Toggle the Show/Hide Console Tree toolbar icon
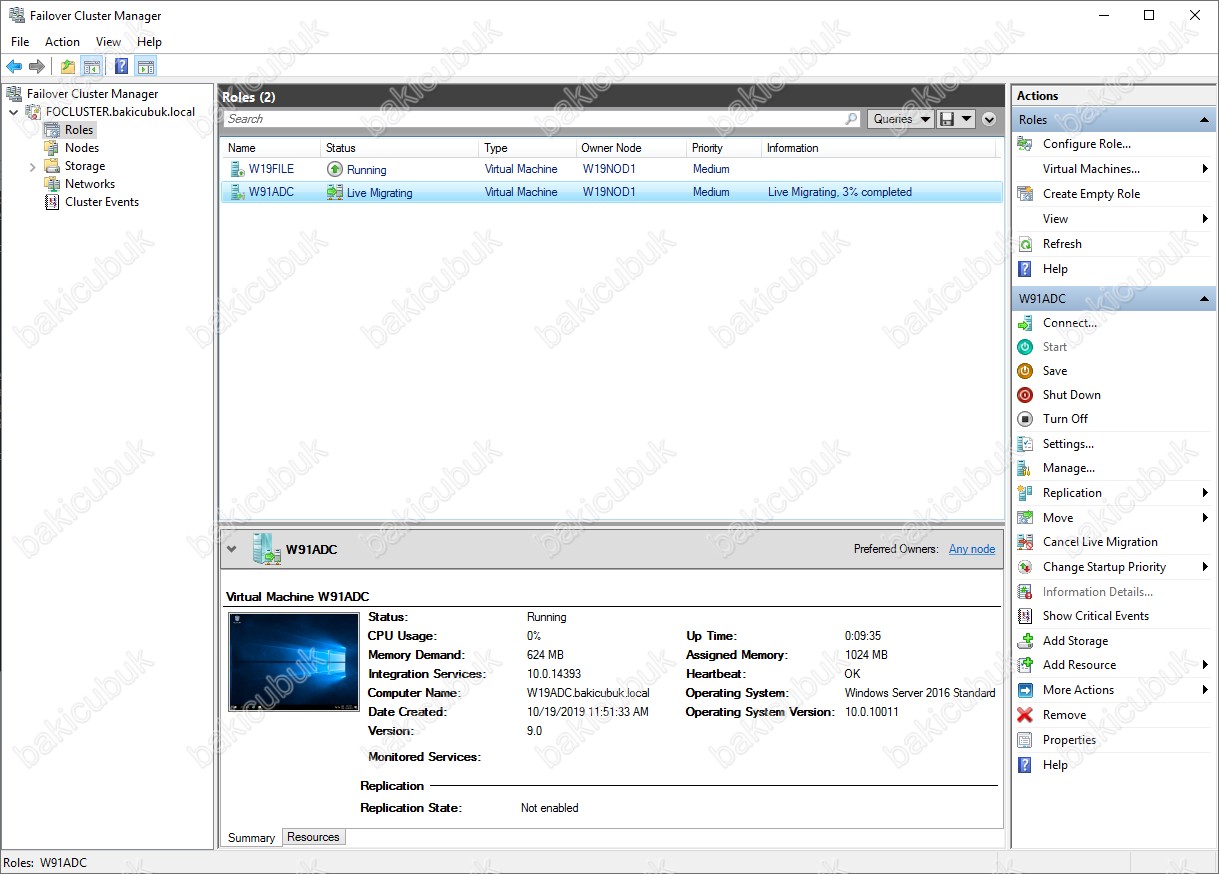Image resolution: width=1219 pixels, height=874 pixels. 92,67
